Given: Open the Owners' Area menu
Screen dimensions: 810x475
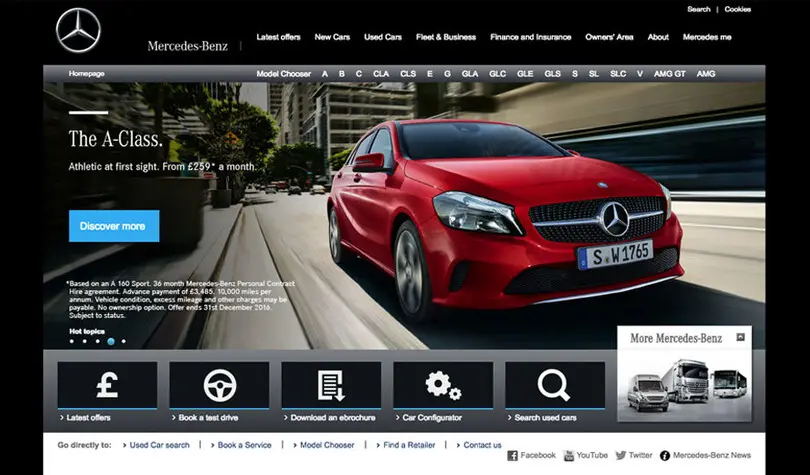Looking at the screenshot, I should (x=609, y=37).
